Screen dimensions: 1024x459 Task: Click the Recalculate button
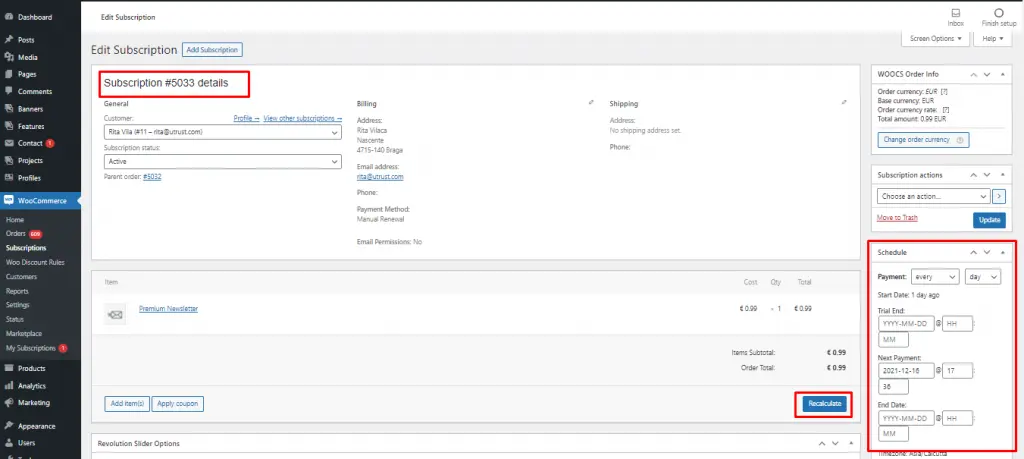coord(824,404)
